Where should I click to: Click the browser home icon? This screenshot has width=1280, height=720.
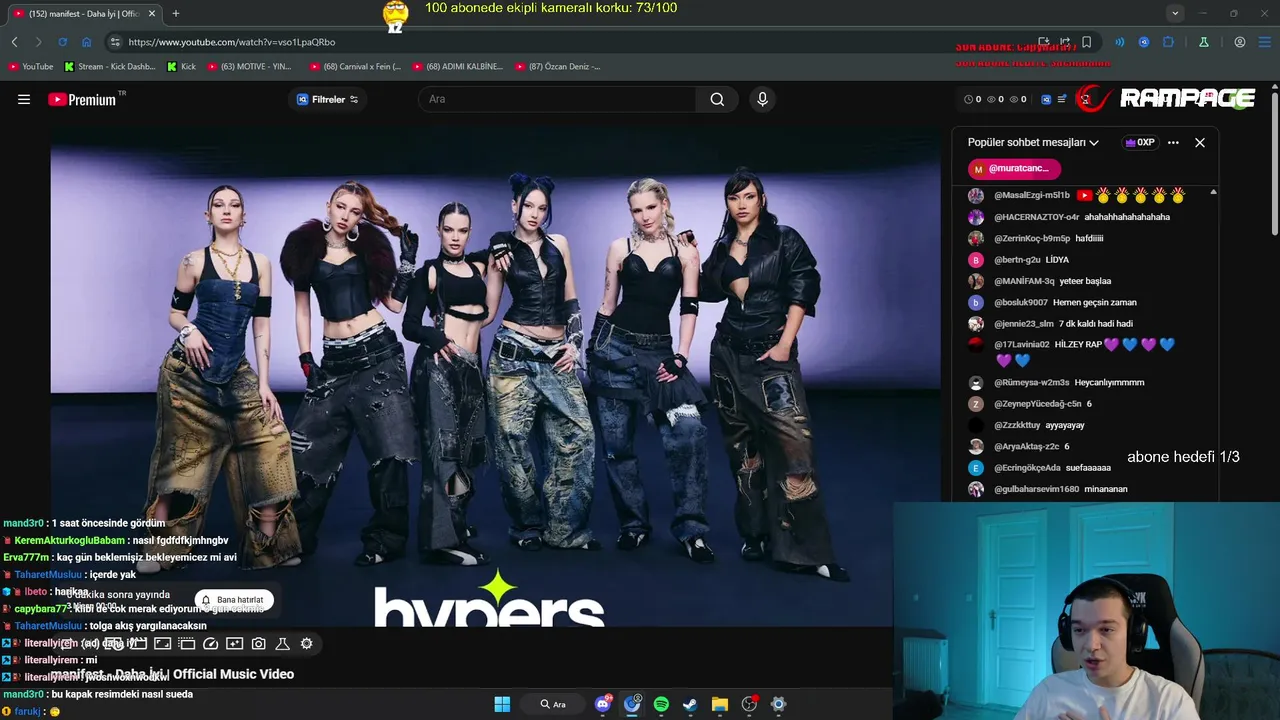[86, 42]
